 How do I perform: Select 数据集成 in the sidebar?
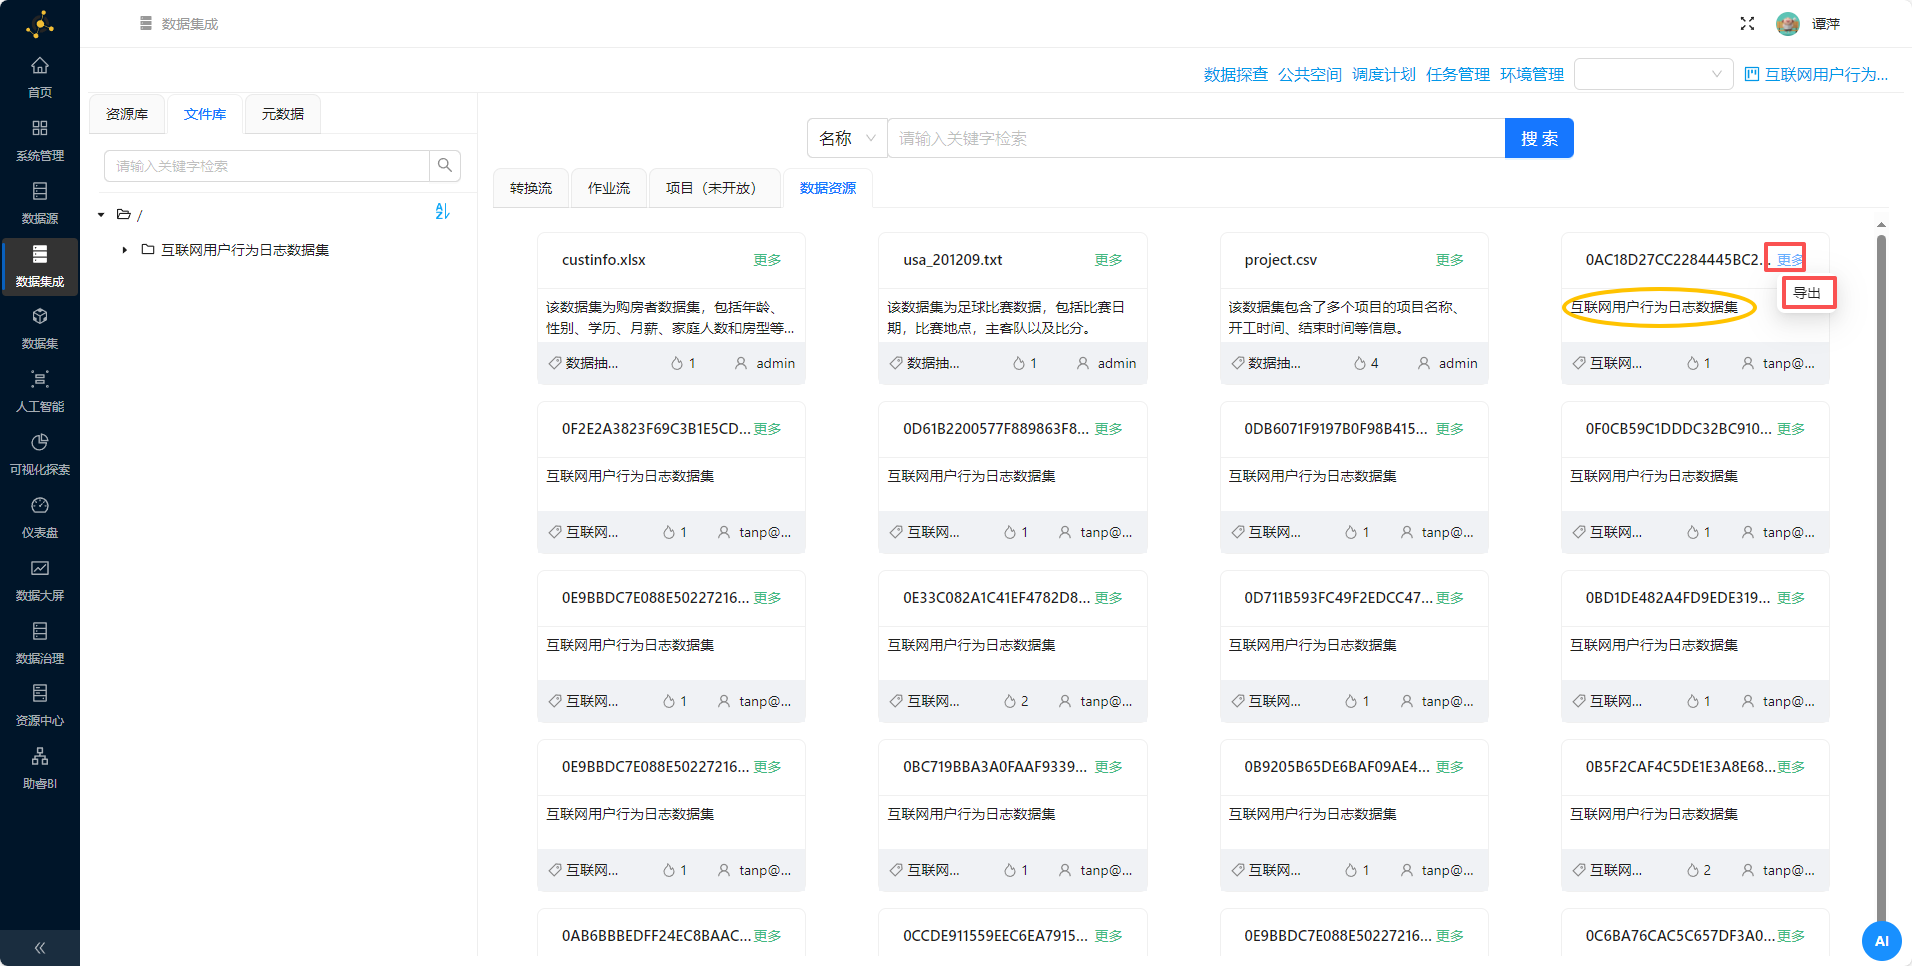point(40,266)
